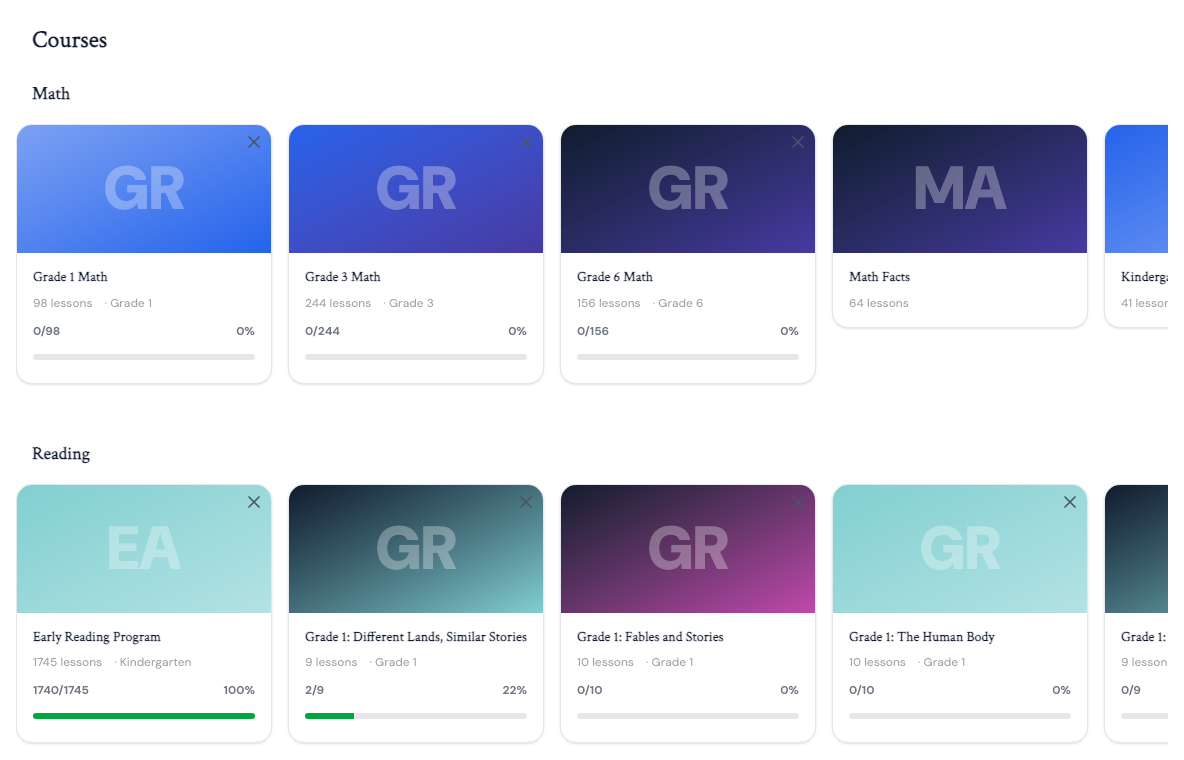Click the "0/244" progress count
Viewport: 1184px width, 760px height.
coord(322,332)
